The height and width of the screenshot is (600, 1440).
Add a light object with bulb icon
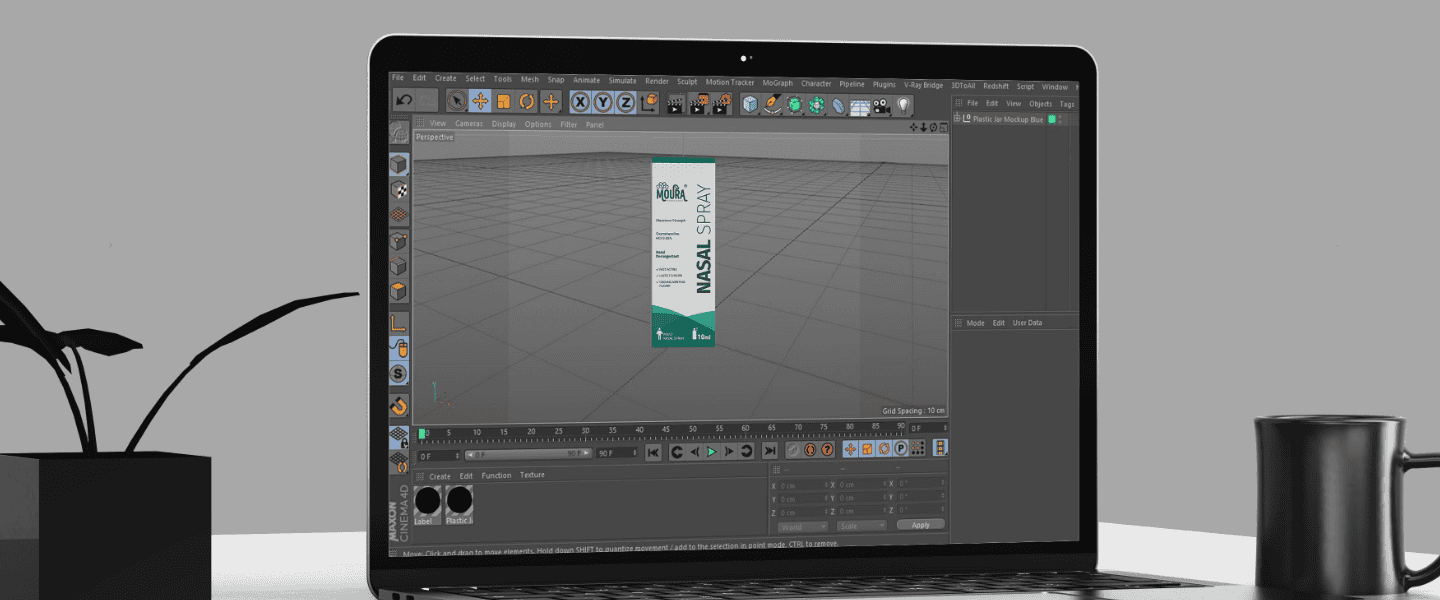tap(903, 104)
